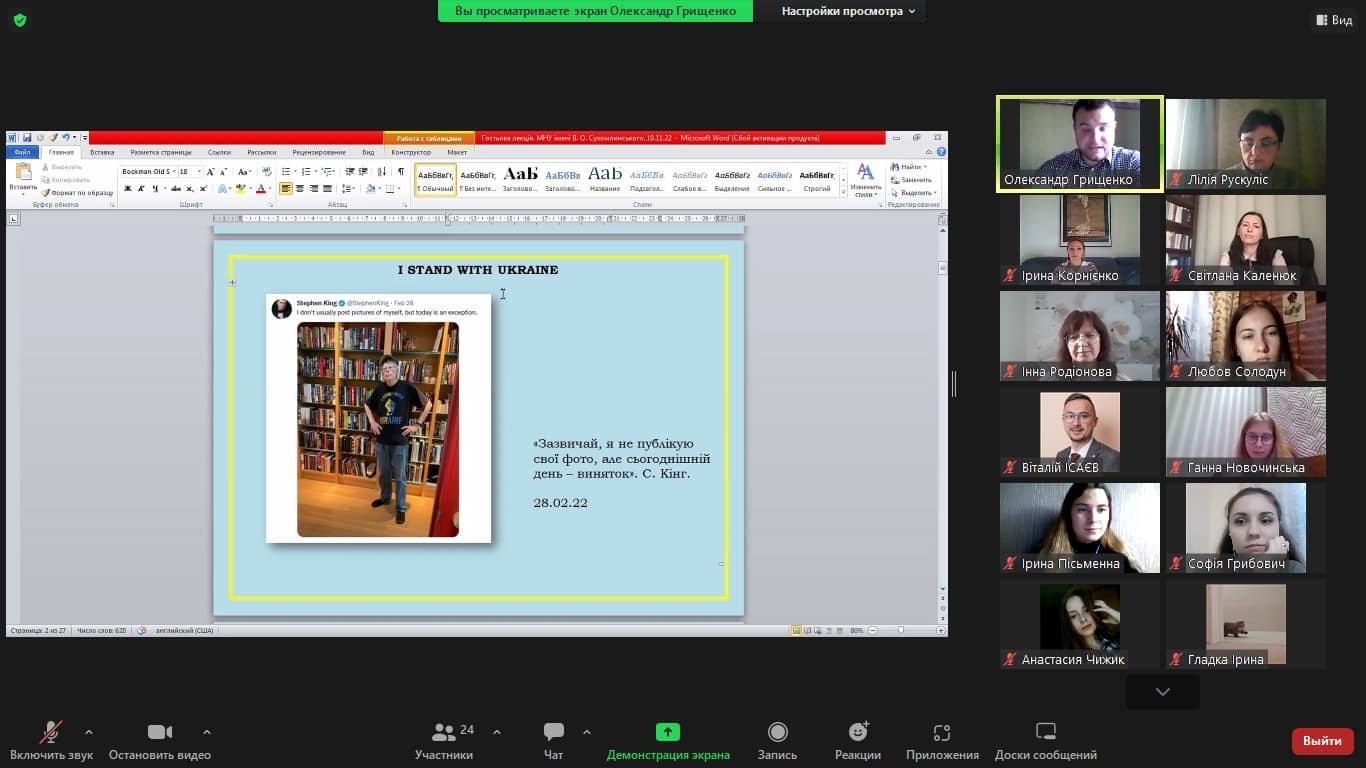The height and width of the screenshot is (768, 1366).
Task: Open the Участники participants panel
Action: click(x=444, y=741)
